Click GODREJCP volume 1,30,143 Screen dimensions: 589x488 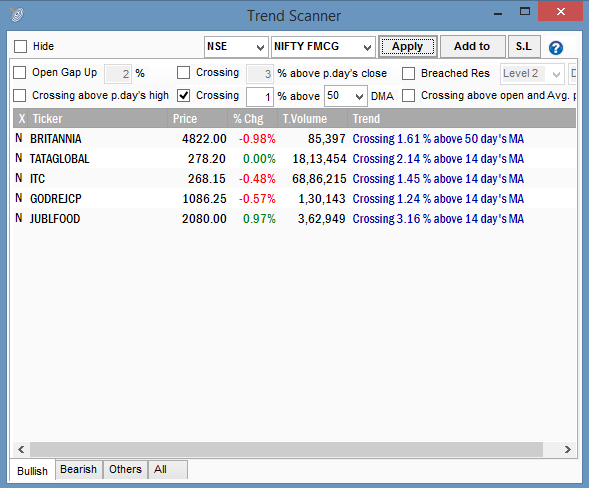point(322,198)
